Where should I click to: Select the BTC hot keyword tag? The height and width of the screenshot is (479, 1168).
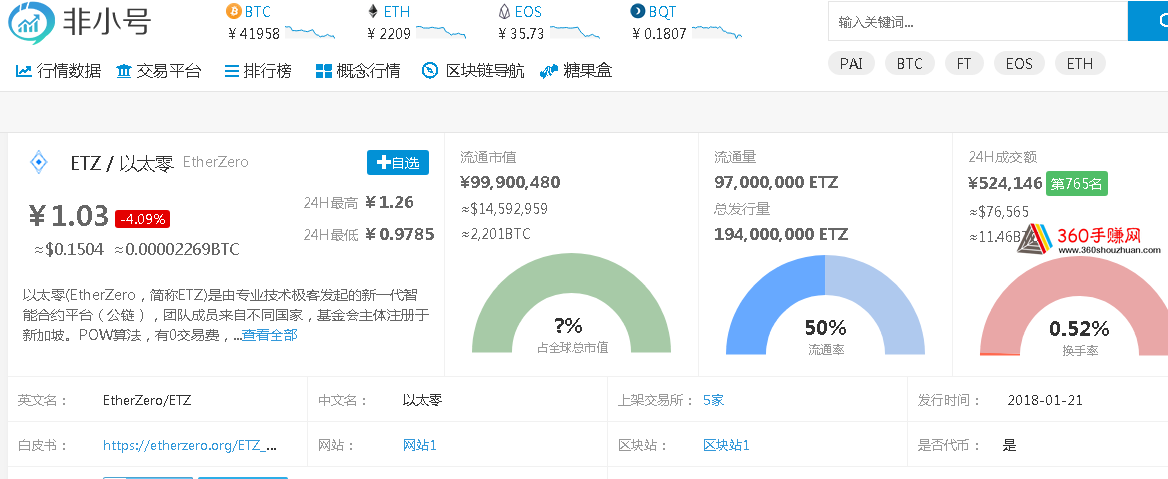(910, 63)
